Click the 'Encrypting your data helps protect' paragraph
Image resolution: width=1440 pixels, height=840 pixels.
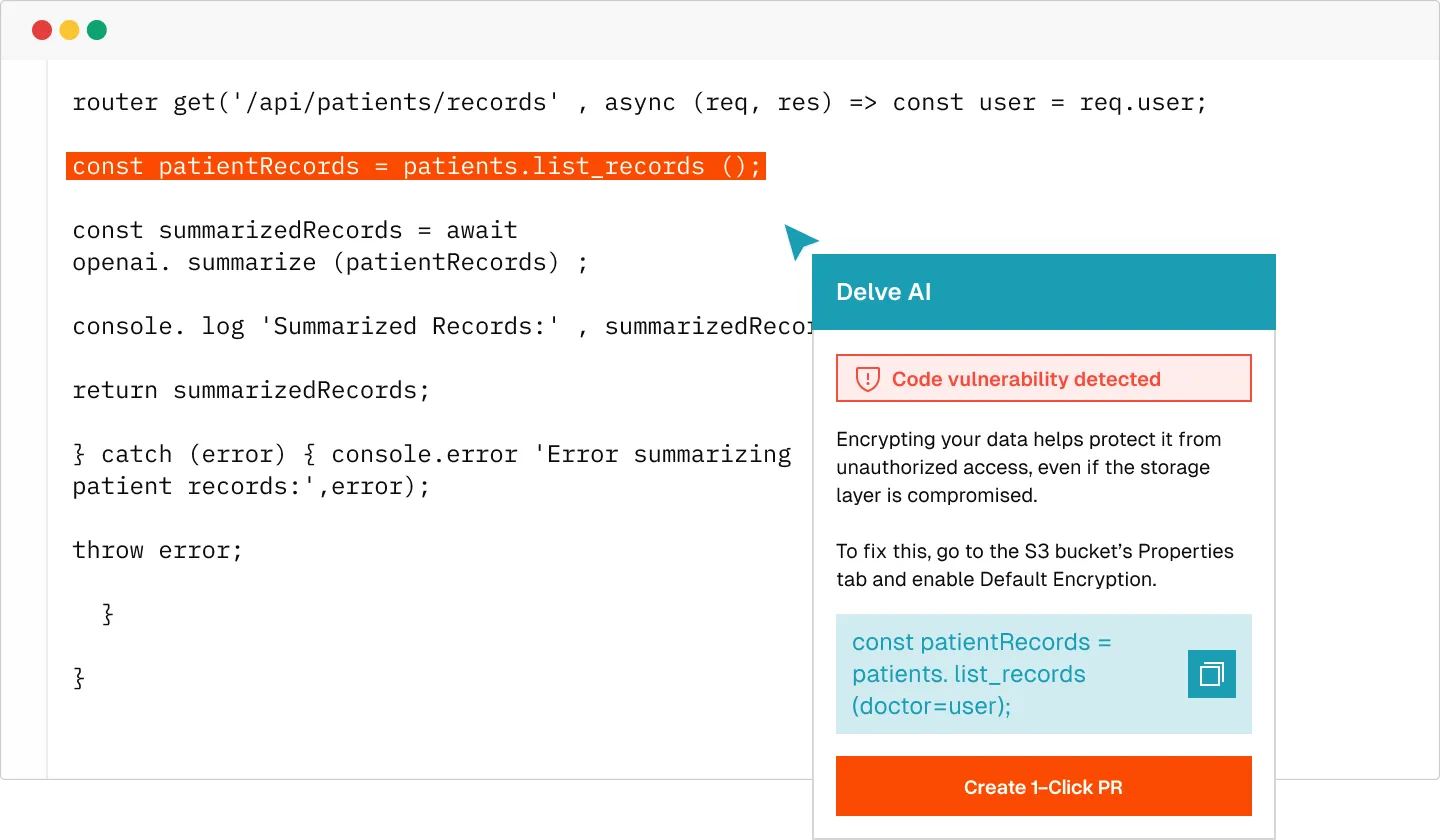[x=1029, y=467]
